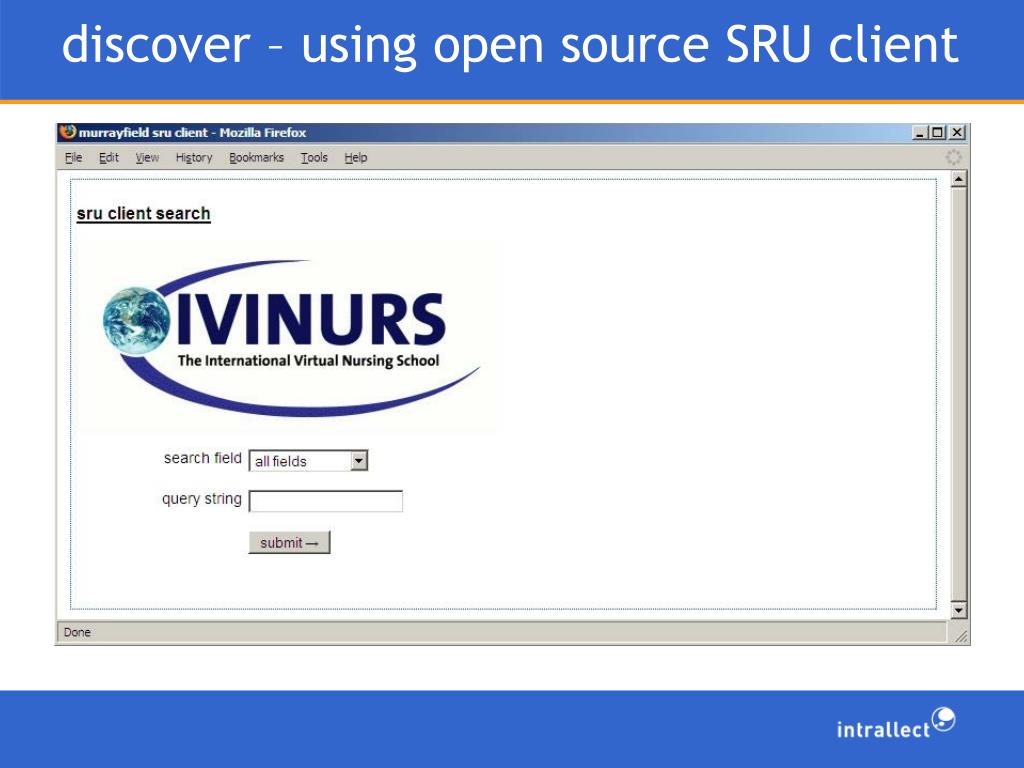The image size is (1024, 768).
Task: Focus the query string input box
Action: click(x=326, y=501)
